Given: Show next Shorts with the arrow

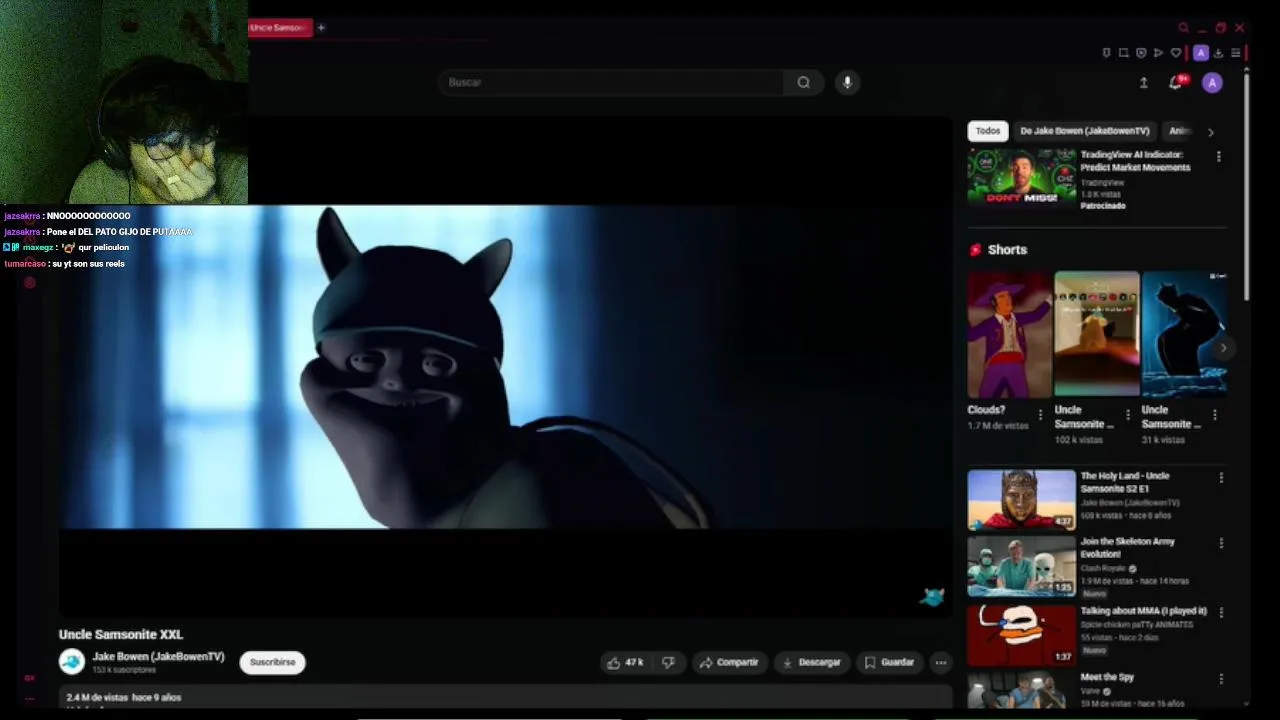Looking at the screenshot, I should pyautogui.click(x=1222, y=348).
